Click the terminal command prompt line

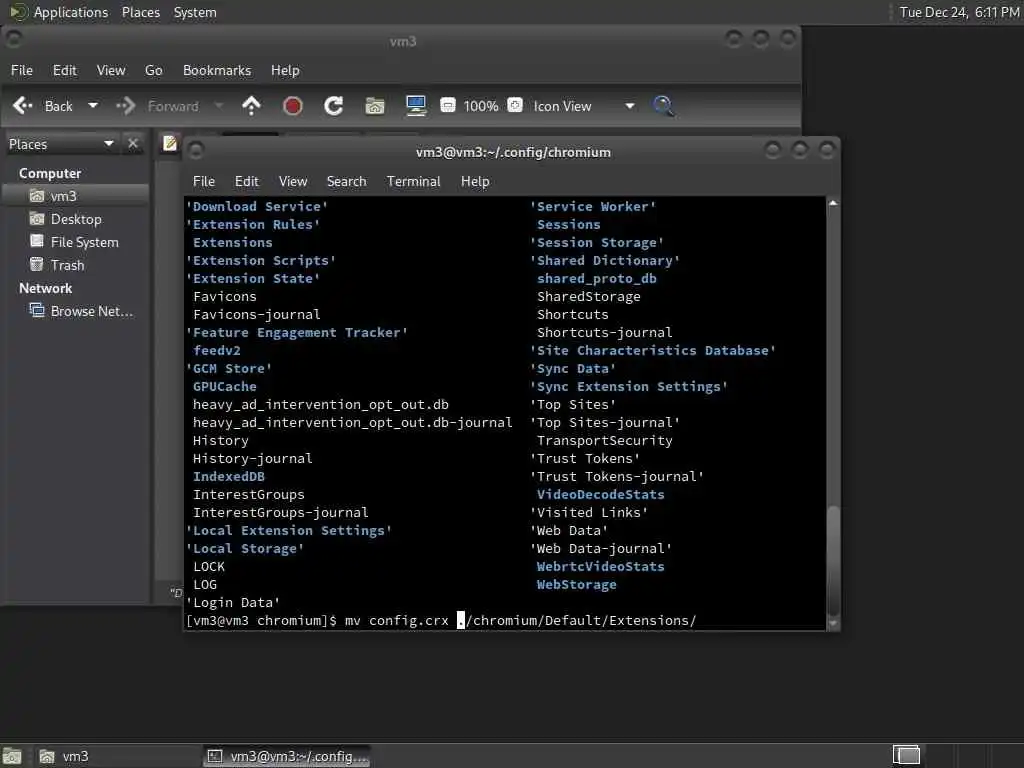[x=441, y=620]
